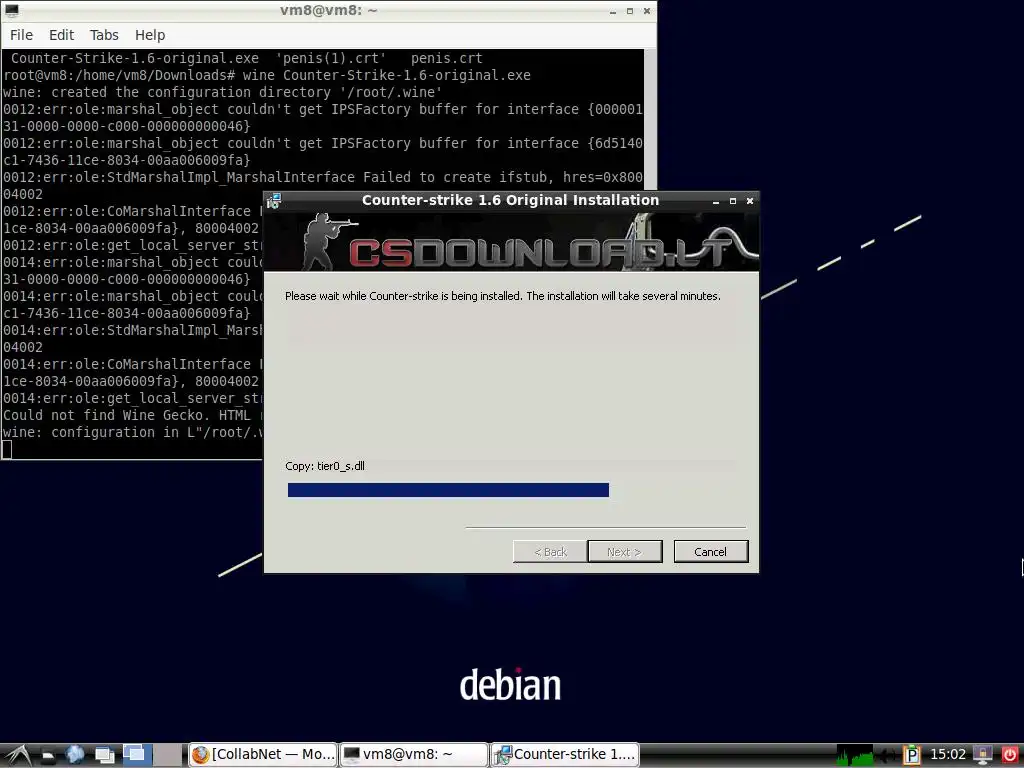
Task: Switch to the CollabNet Firefox taskbar window
Action: [263, 754]
